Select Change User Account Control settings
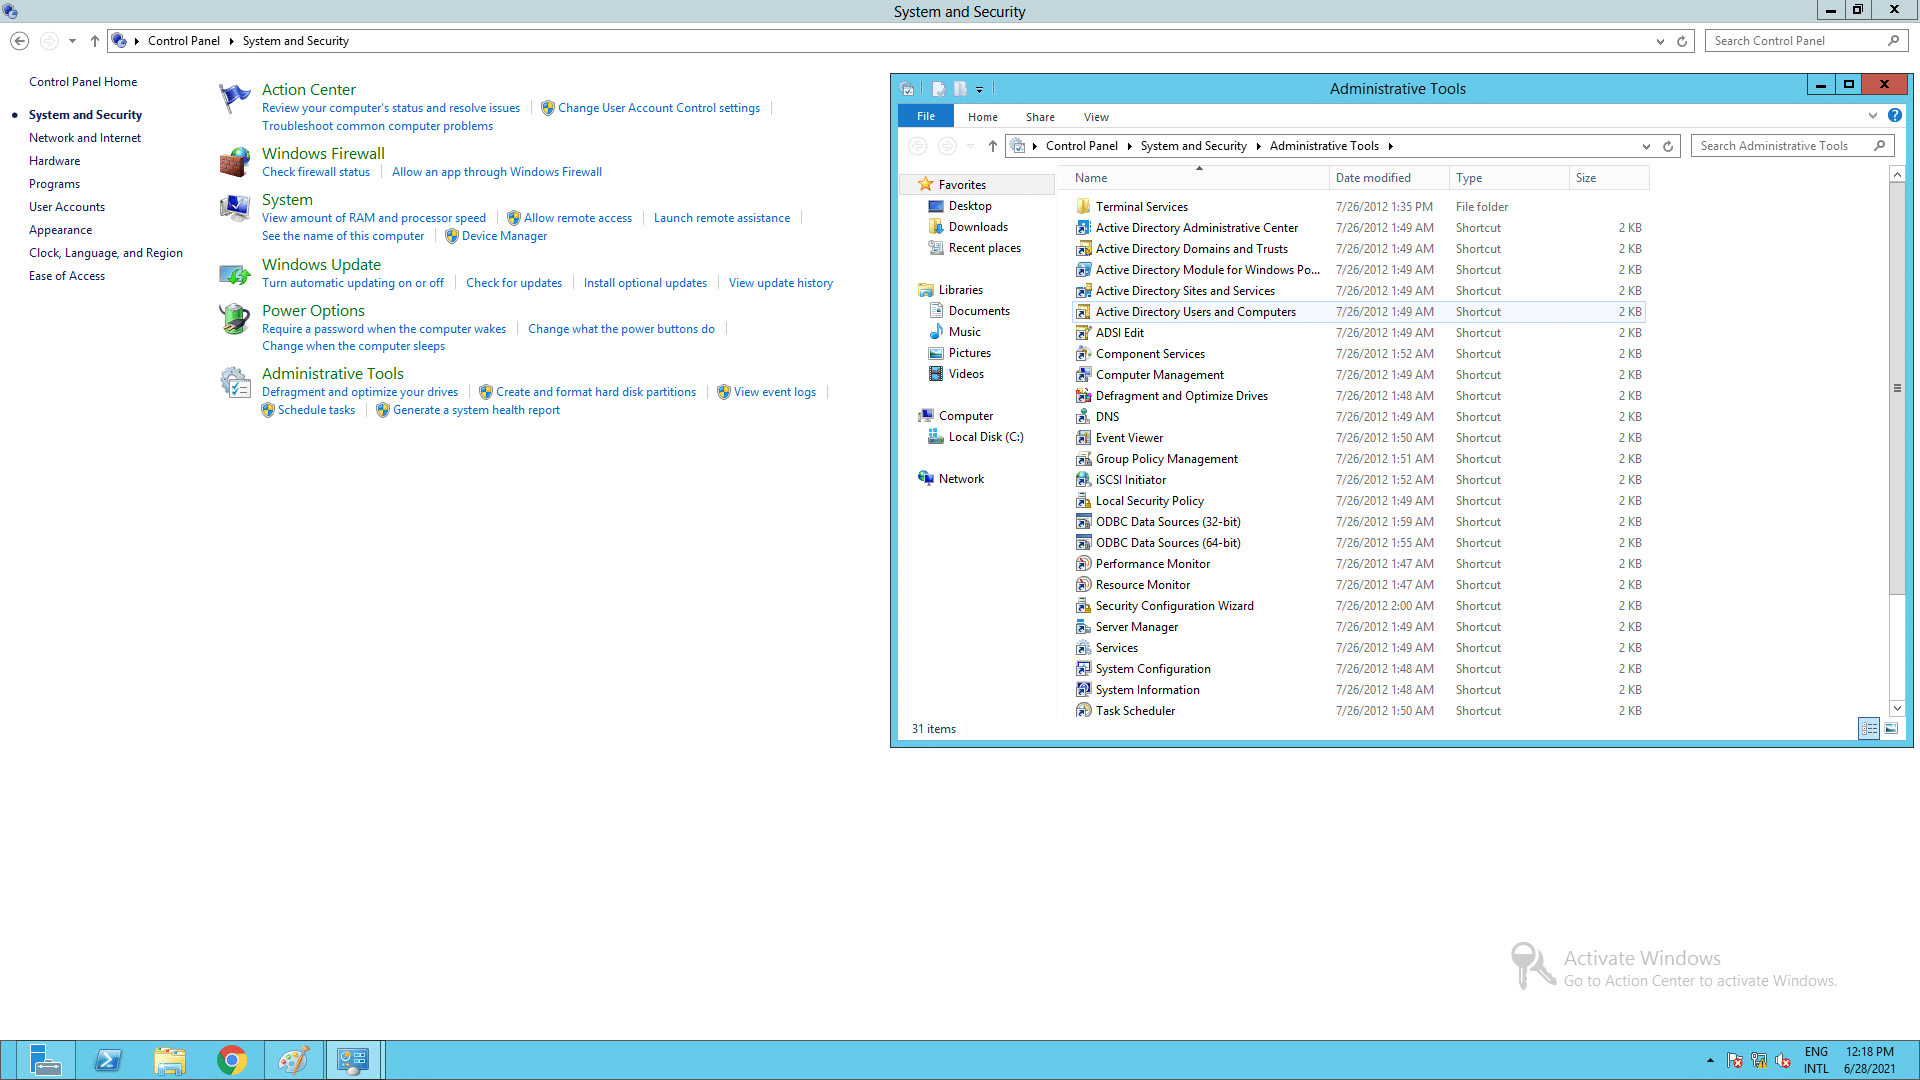The height and width of the screenshot is (1080, 1920). (659, 107)
